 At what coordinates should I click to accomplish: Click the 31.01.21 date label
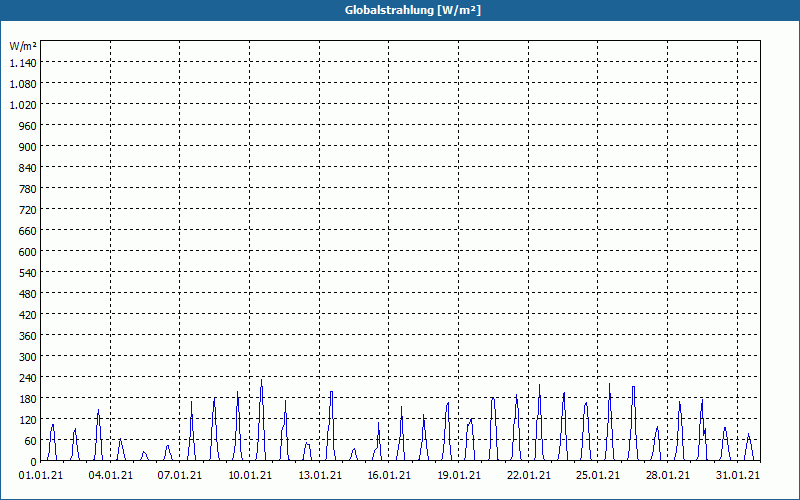[738, 476]
